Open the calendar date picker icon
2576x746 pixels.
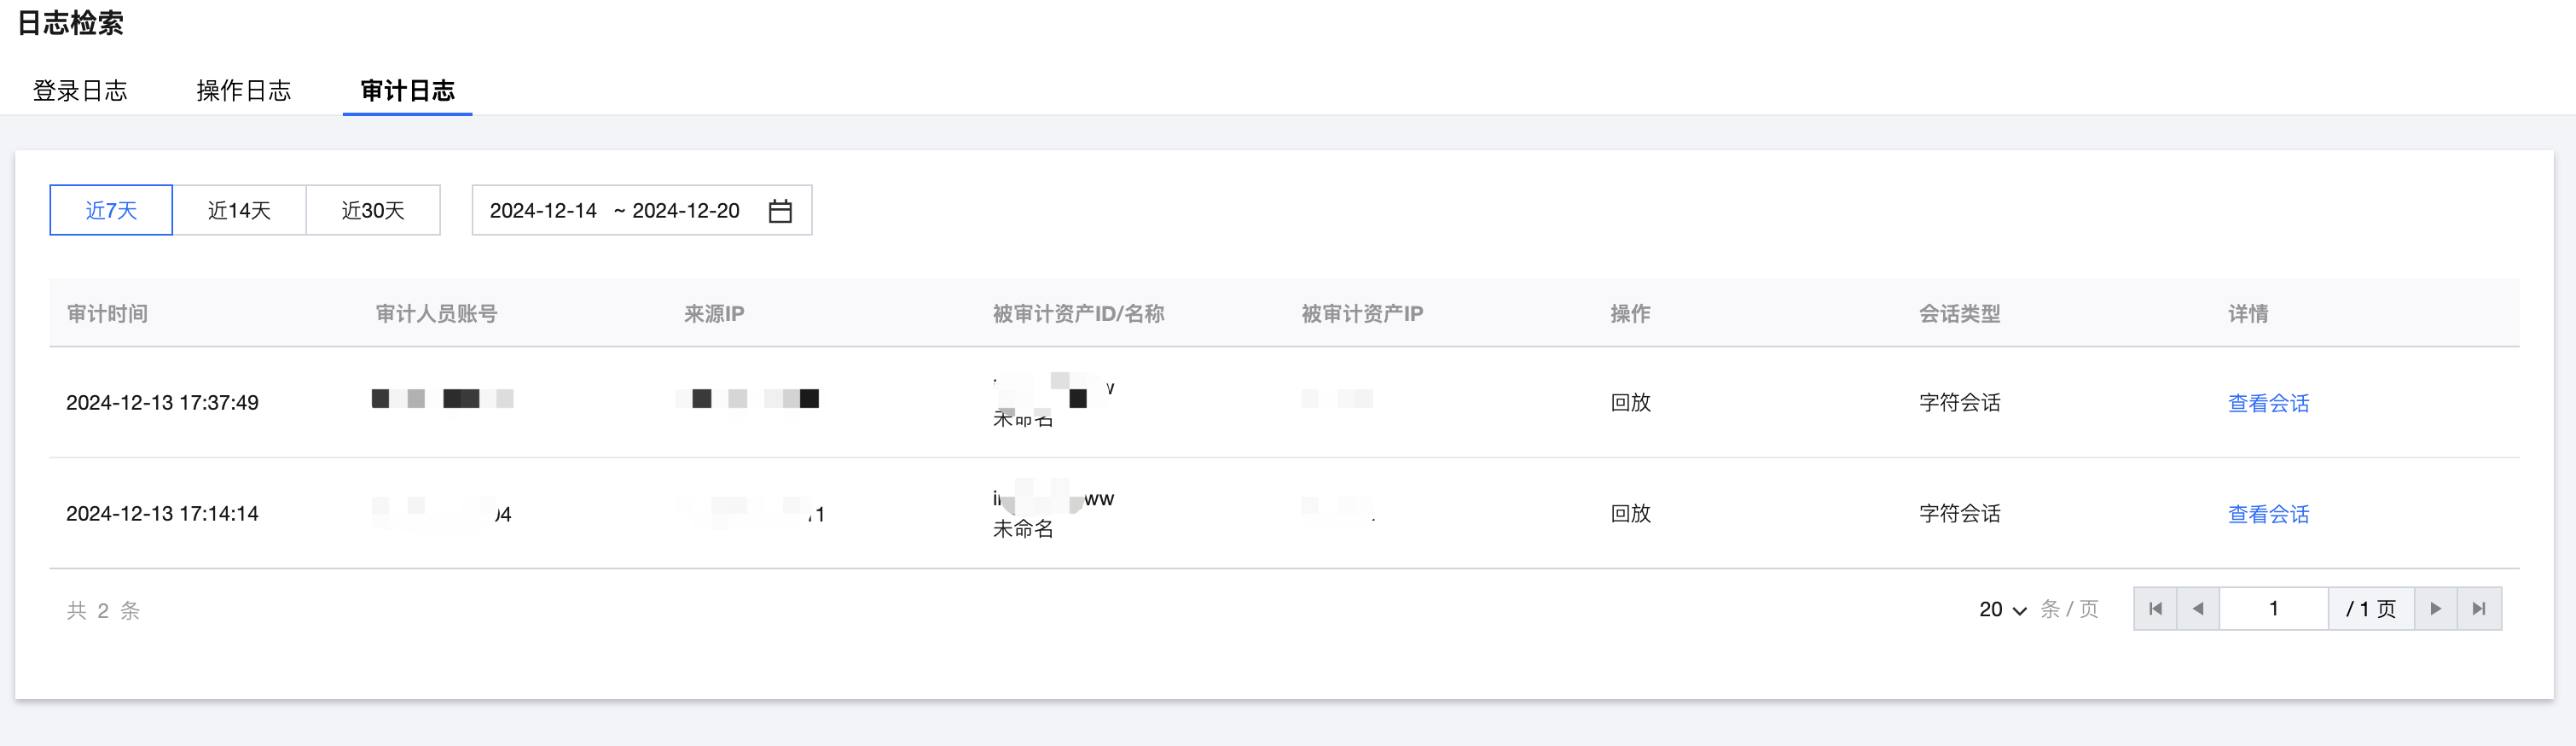click(780, 211)
